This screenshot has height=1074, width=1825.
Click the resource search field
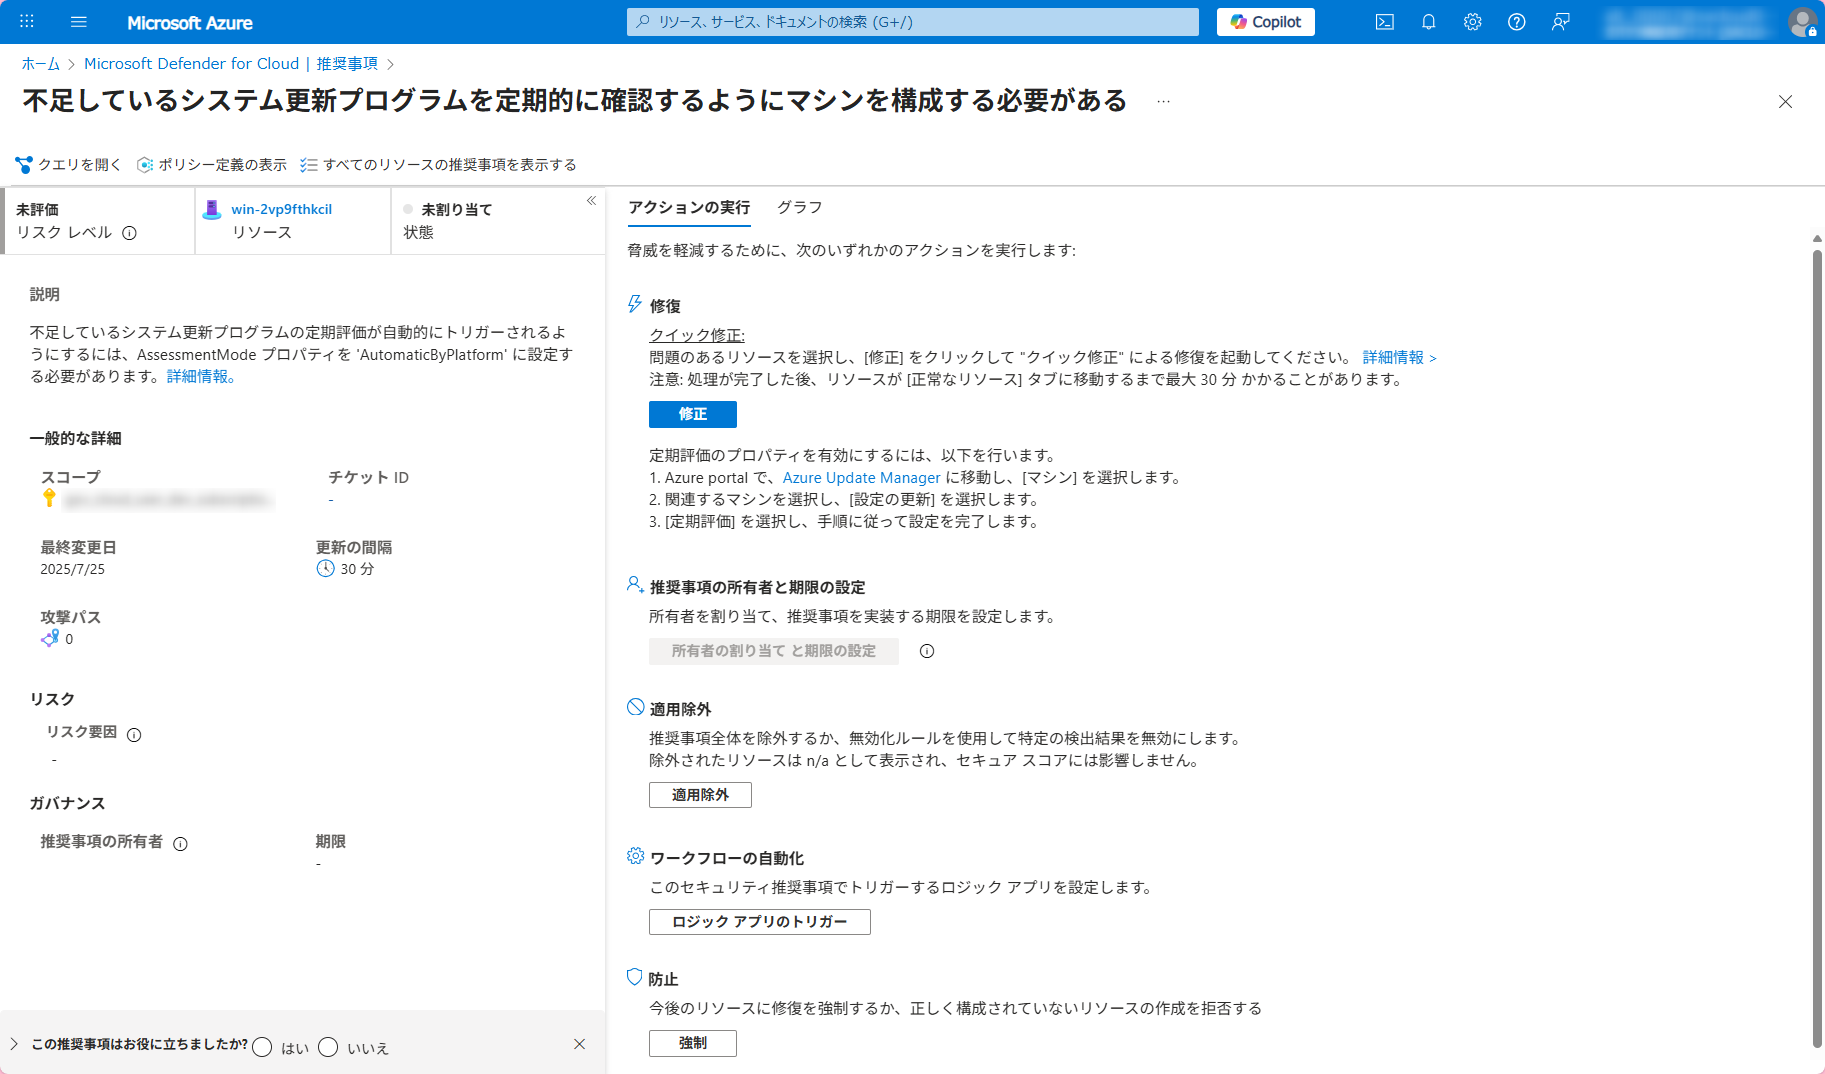click(x=911, y=21)
